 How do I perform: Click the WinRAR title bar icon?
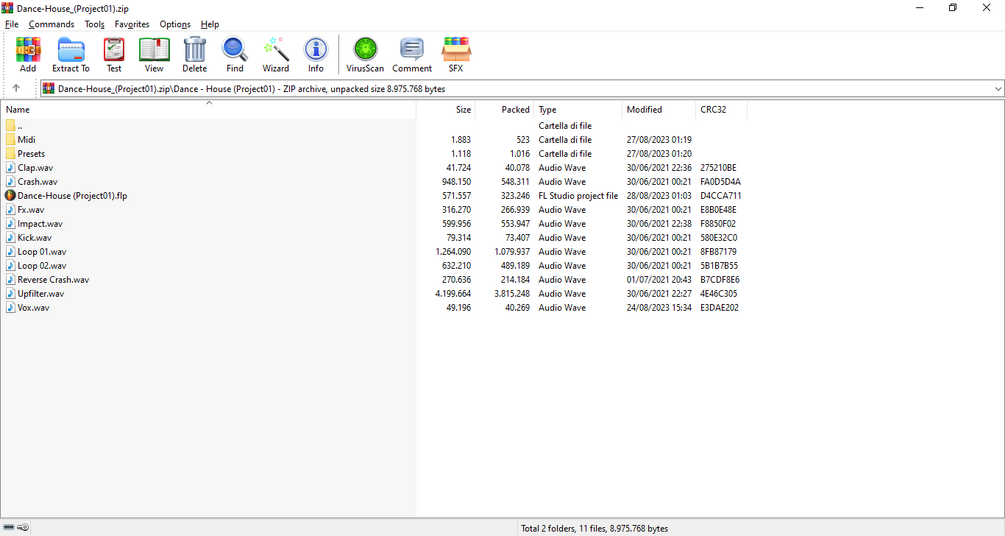[8, 8]
